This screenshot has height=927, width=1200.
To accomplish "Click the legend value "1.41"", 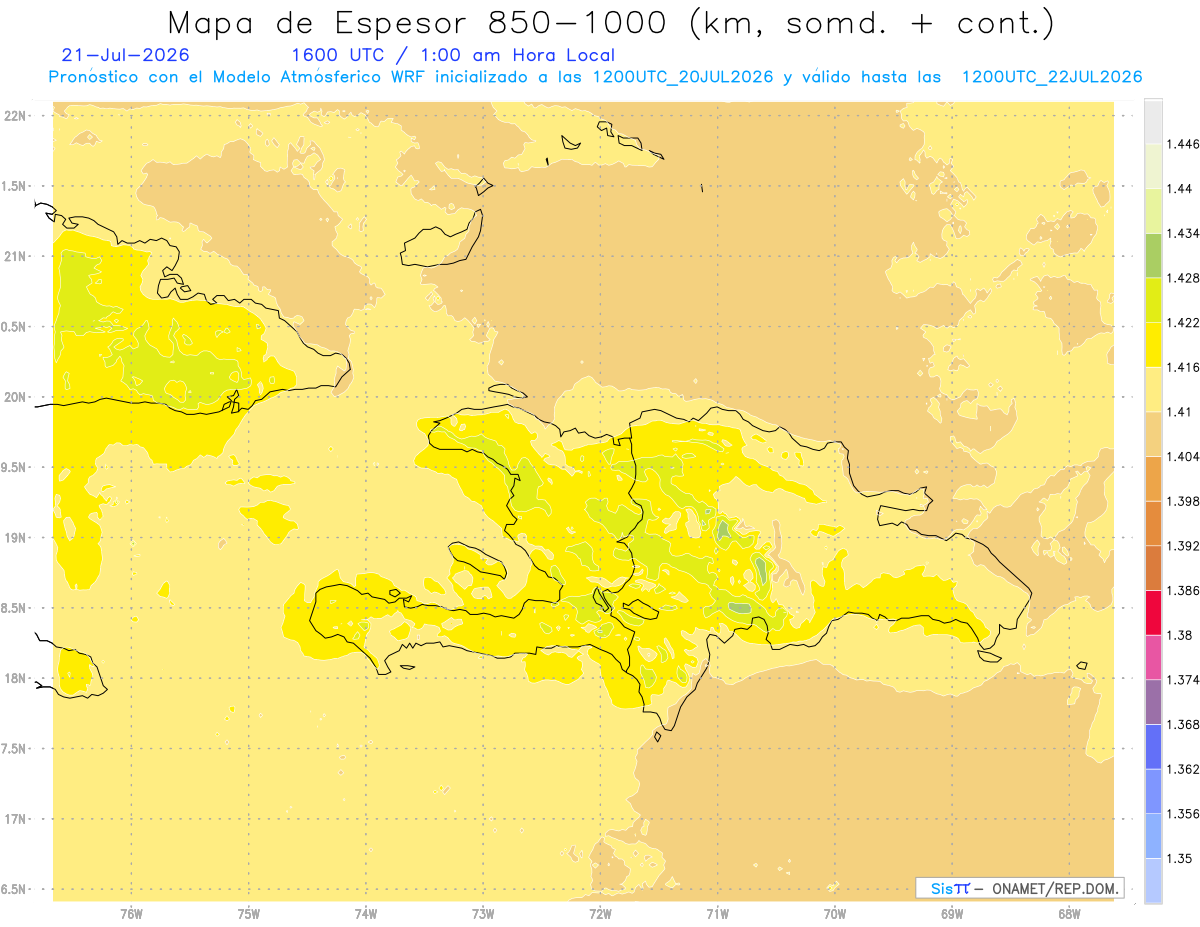I will click(1179, 412).
